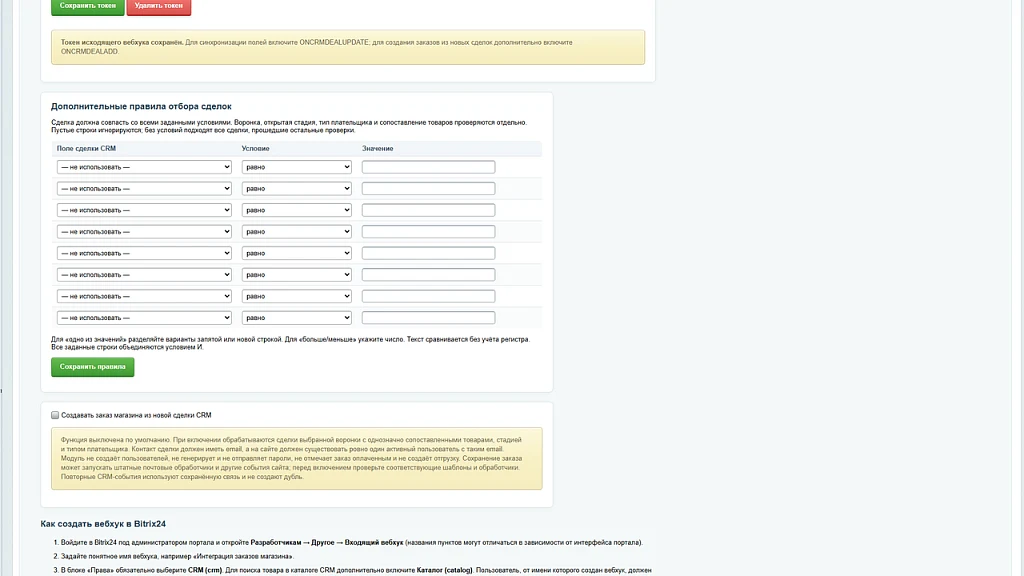Open the равно condition dropdown in the eighth rule row

click(x=296, y=318)
